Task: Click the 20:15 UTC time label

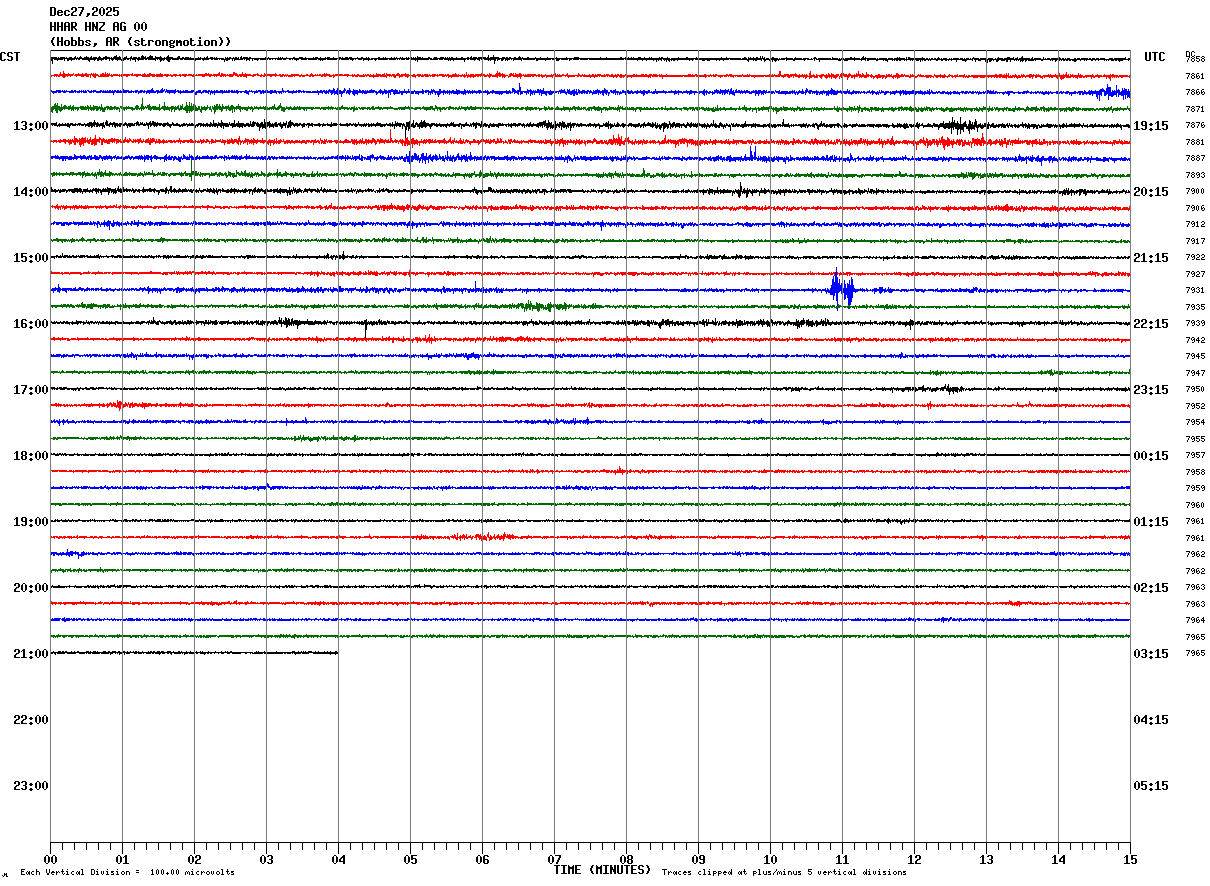Action: [x=1151, y=192]
